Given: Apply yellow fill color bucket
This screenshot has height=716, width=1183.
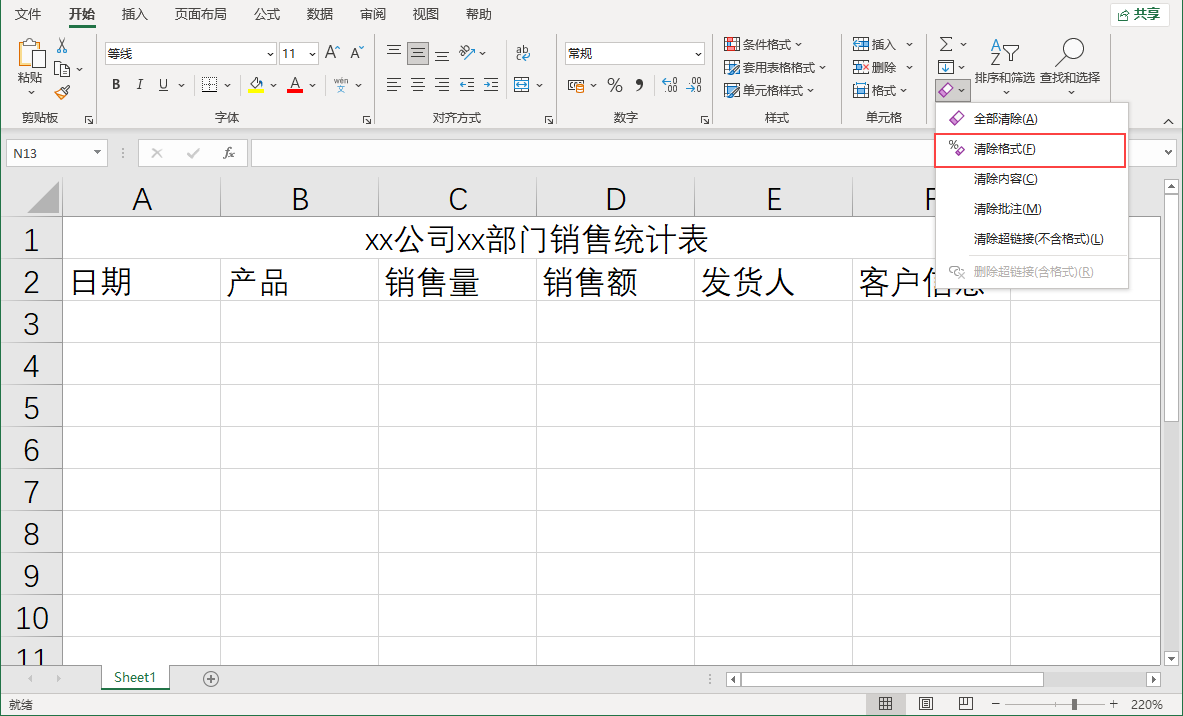Looking at the screenshot, I should (257, 85).
